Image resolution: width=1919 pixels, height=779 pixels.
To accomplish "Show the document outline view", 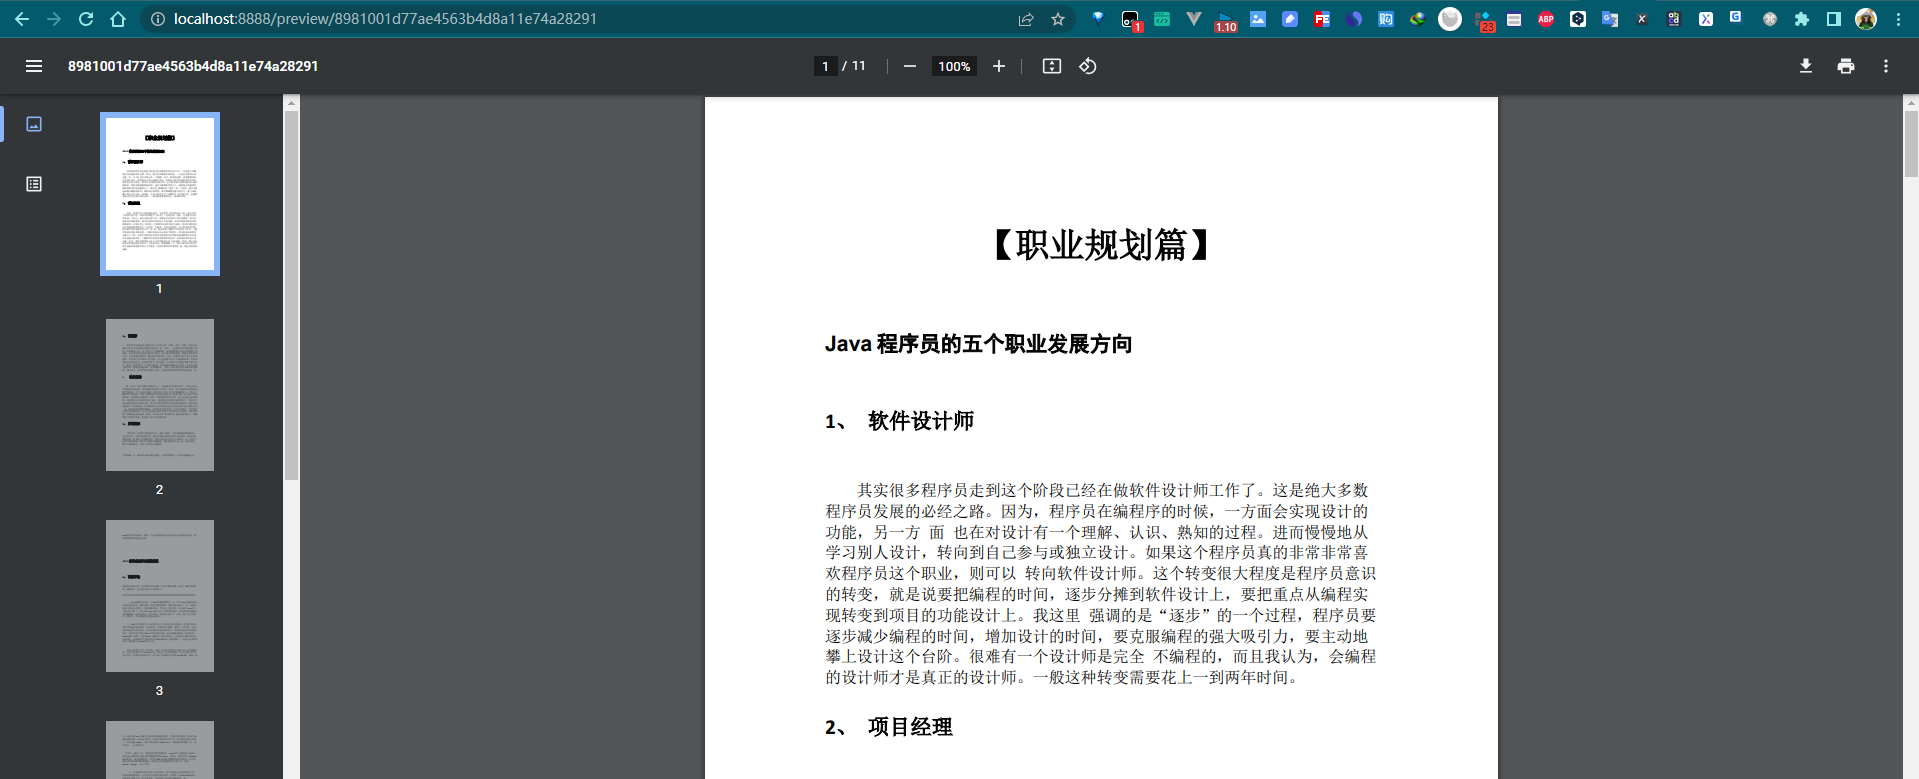I will (34, 184).
